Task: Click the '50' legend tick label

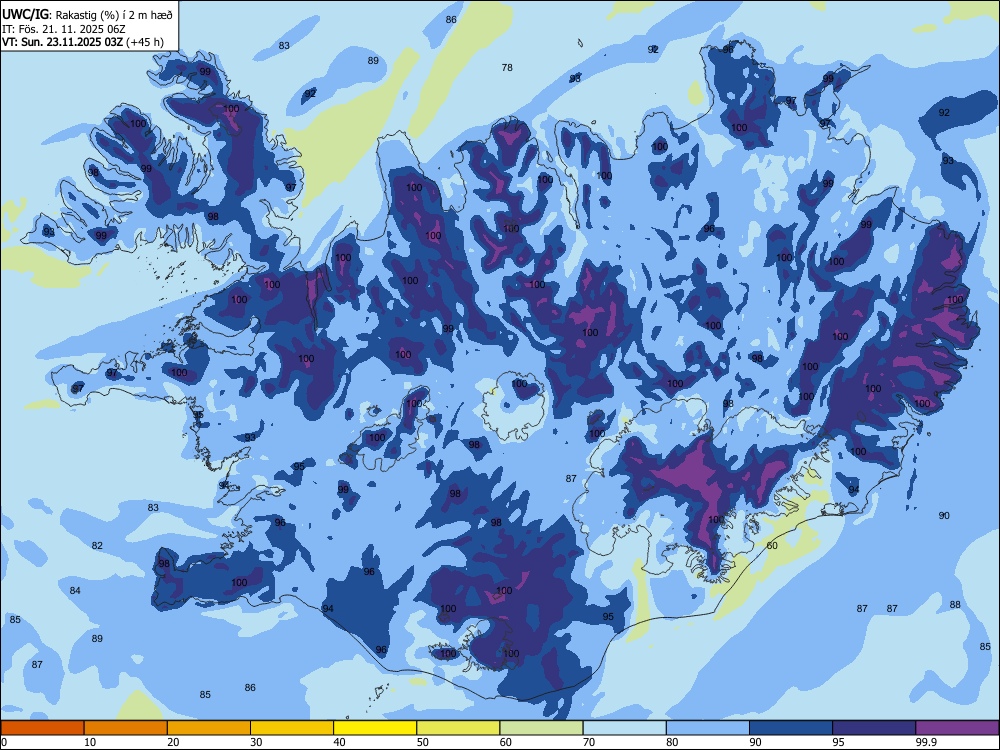Action: pos(423,742)
